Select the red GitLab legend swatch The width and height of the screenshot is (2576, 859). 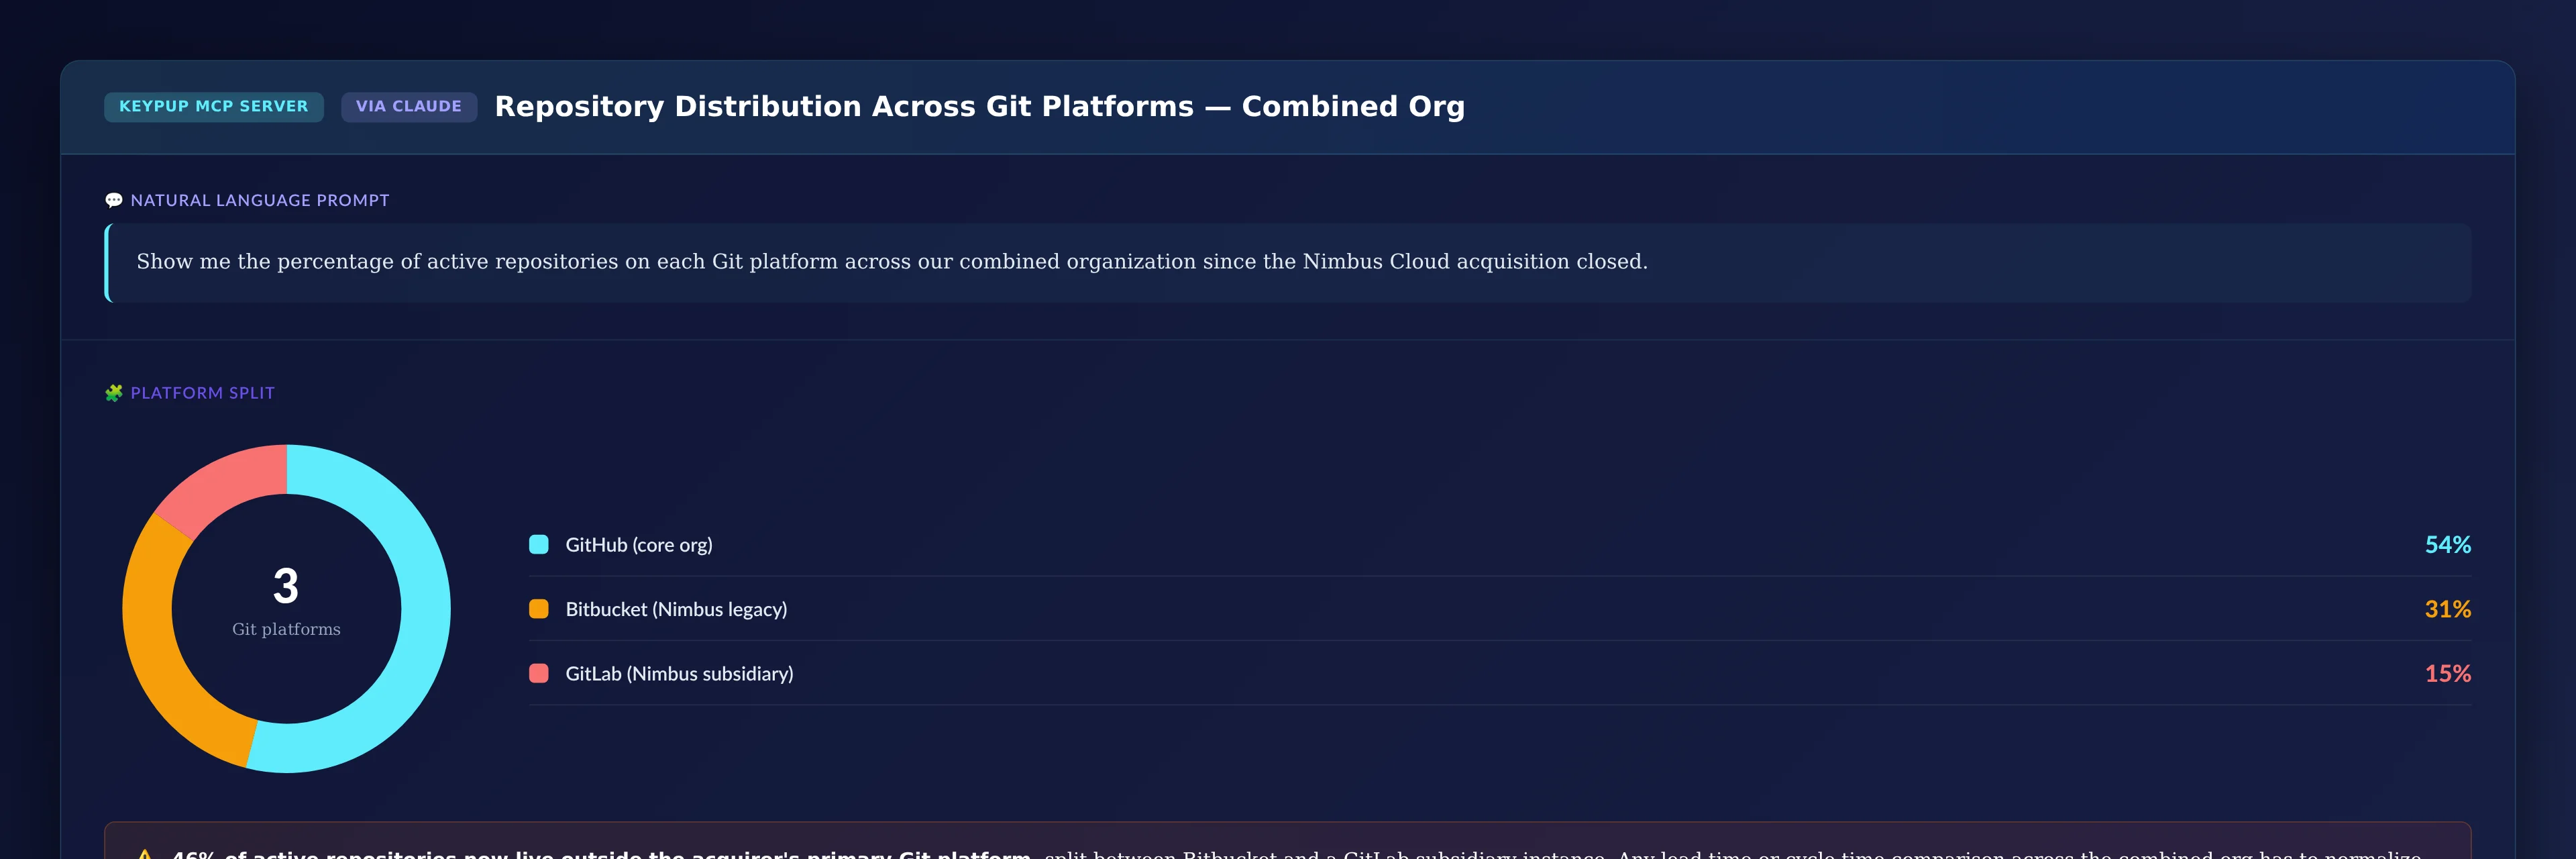[x=539, y=673]
